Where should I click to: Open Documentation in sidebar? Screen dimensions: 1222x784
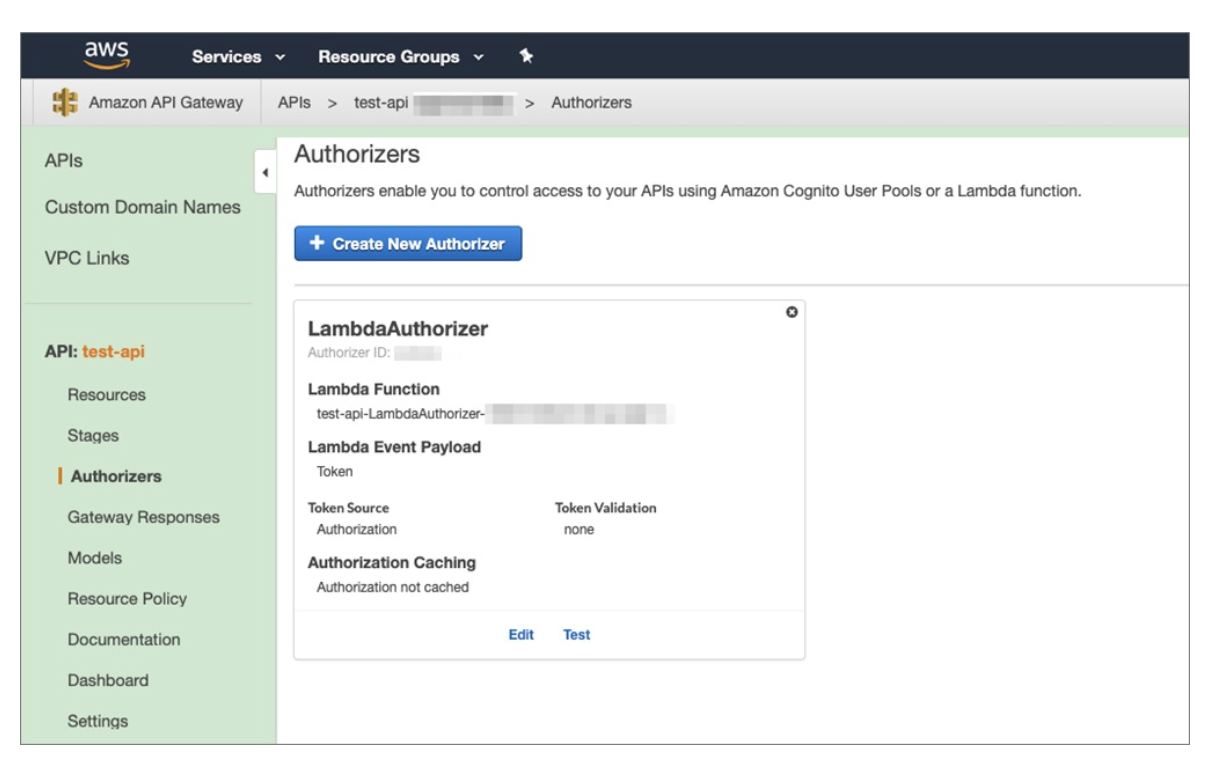click(124, 640)
